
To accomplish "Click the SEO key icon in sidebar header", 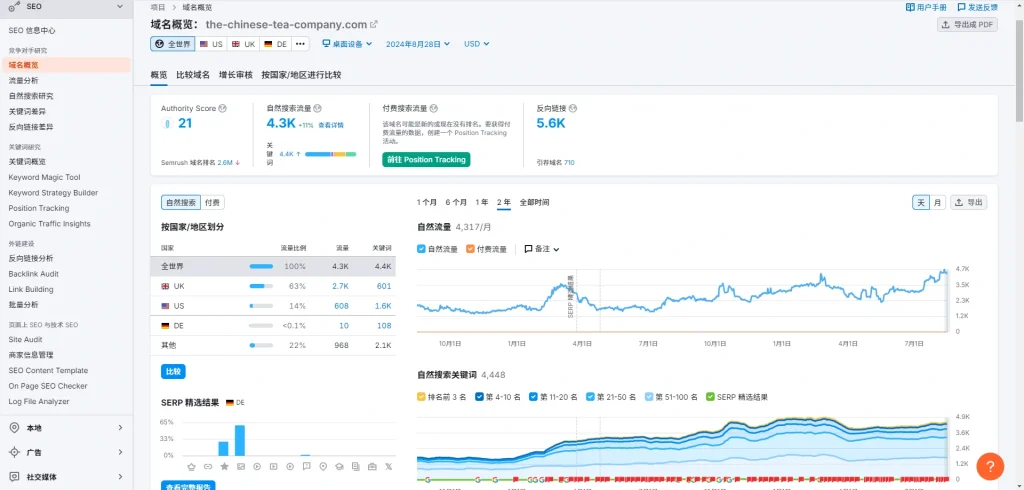I will click(x=14, y=6).
